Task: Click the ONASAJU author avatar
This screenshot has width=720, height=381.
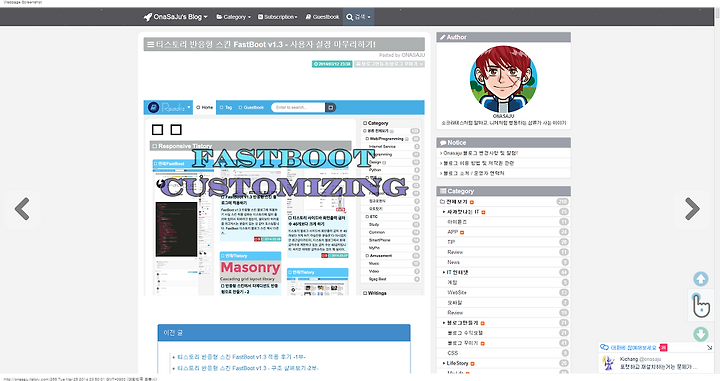Action: point(503,79)
